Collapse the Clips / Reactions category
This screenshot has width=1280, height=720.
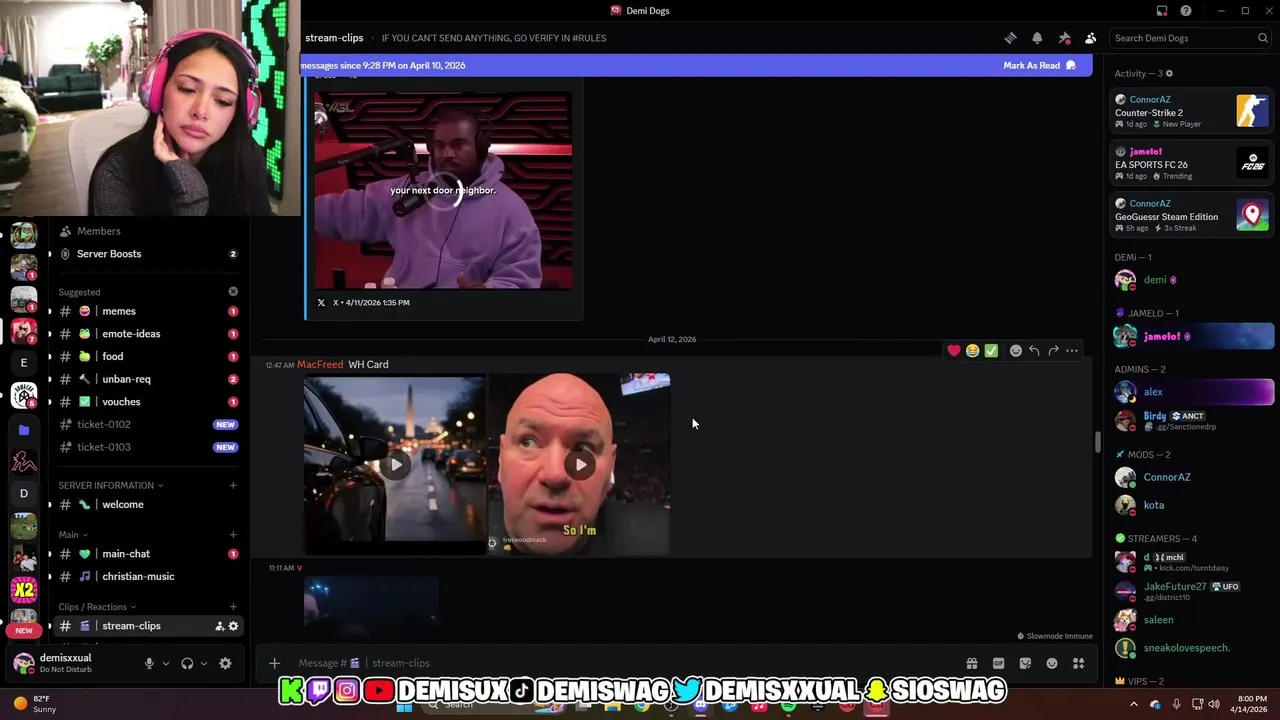(x=97, y=607)
